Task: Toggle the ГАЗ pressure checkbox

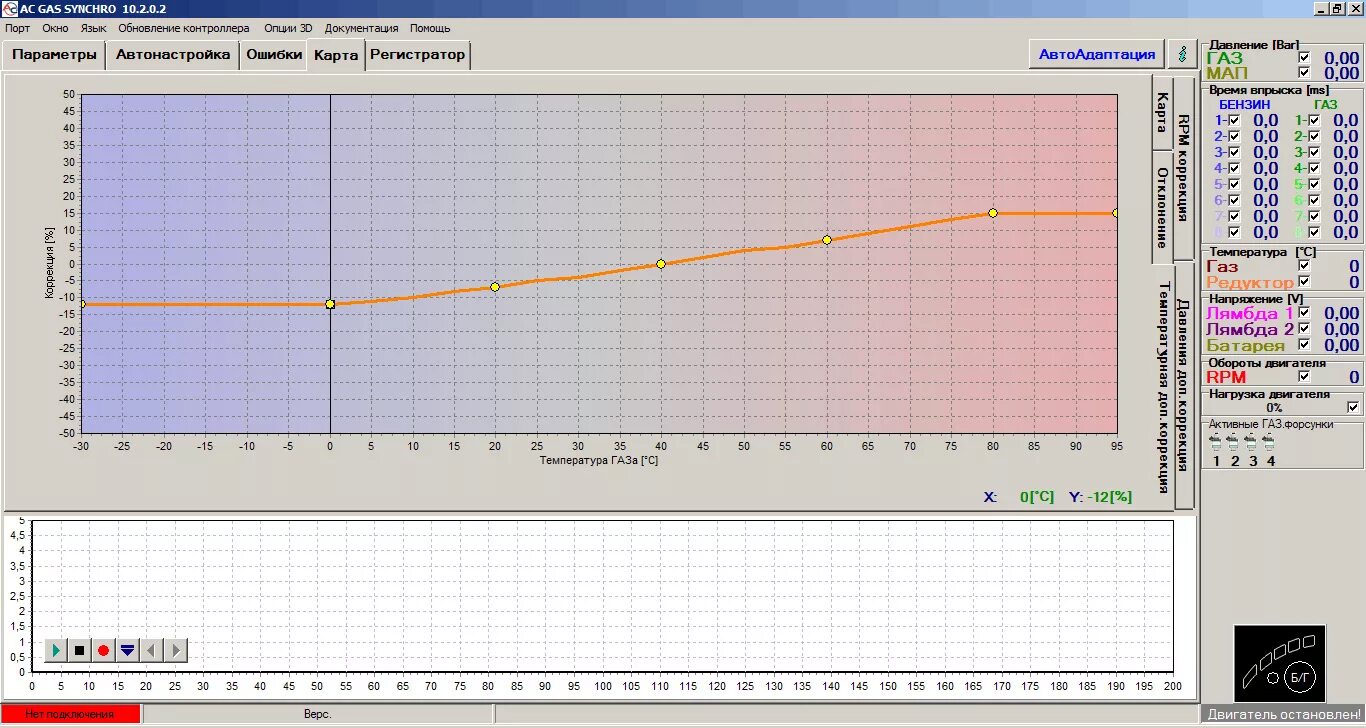Action: [1303, 58]
